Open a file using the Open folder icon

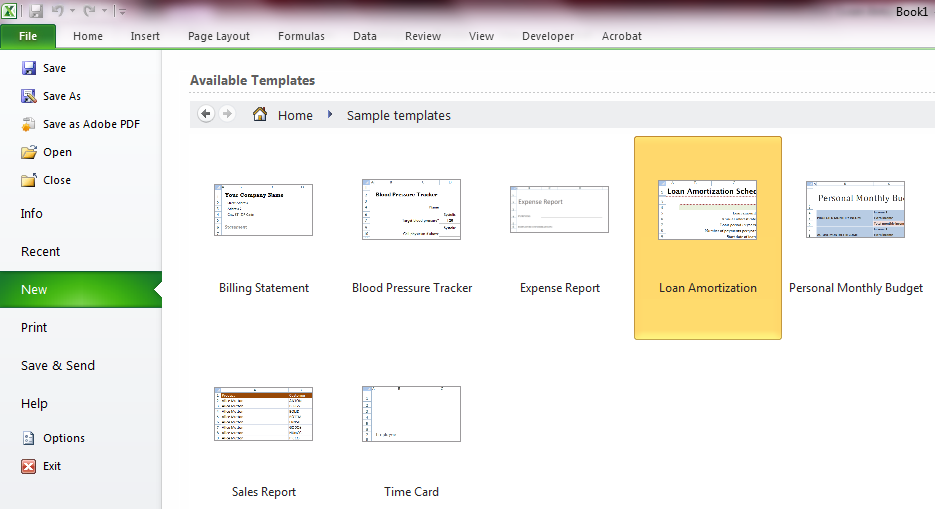[x=29, y=152]
